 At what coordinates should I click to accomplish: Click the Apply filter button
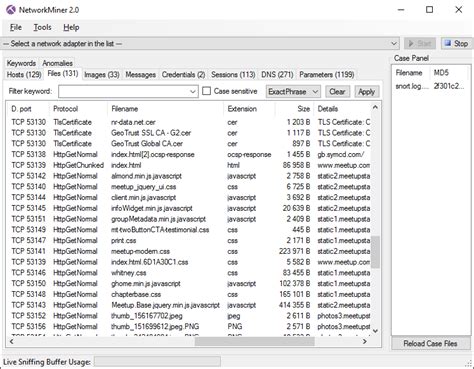point(367,92)
